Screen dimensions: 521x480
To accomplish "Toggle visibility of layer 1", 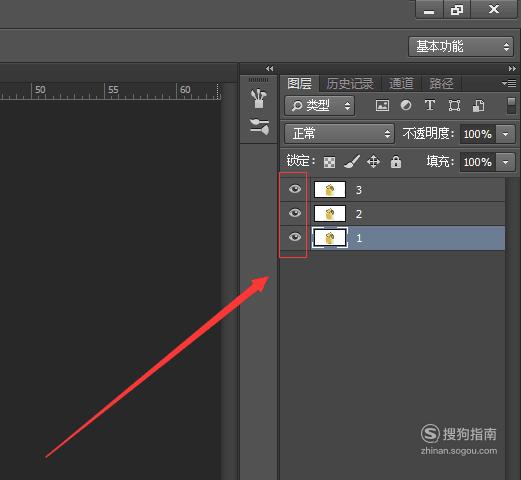I will point(295,237).
